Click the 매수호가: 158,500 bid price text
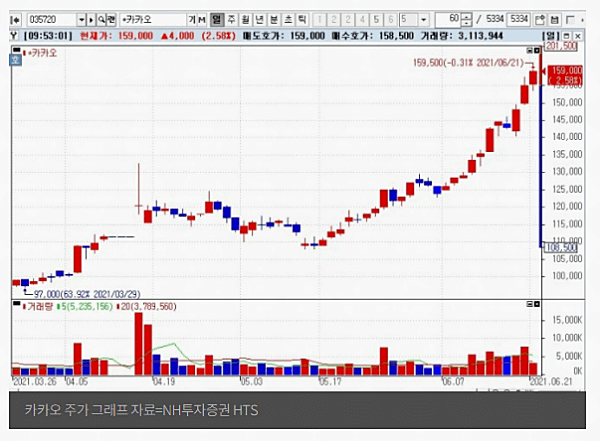This screenshot has height=441, width=600. (373, 36)
